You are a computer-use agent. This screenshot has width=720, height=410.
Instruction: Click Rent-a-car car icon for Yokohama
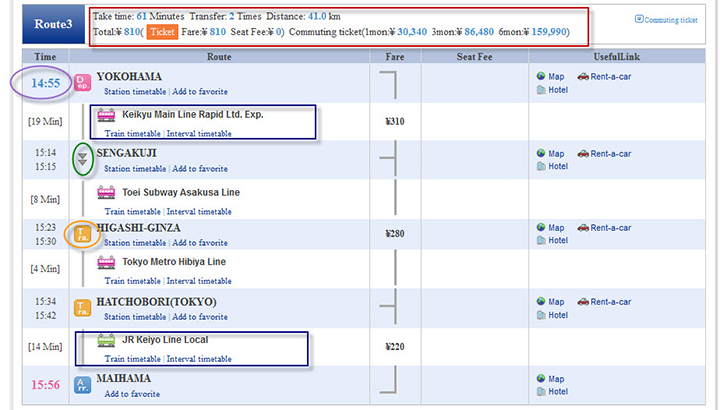click(583, 76)
